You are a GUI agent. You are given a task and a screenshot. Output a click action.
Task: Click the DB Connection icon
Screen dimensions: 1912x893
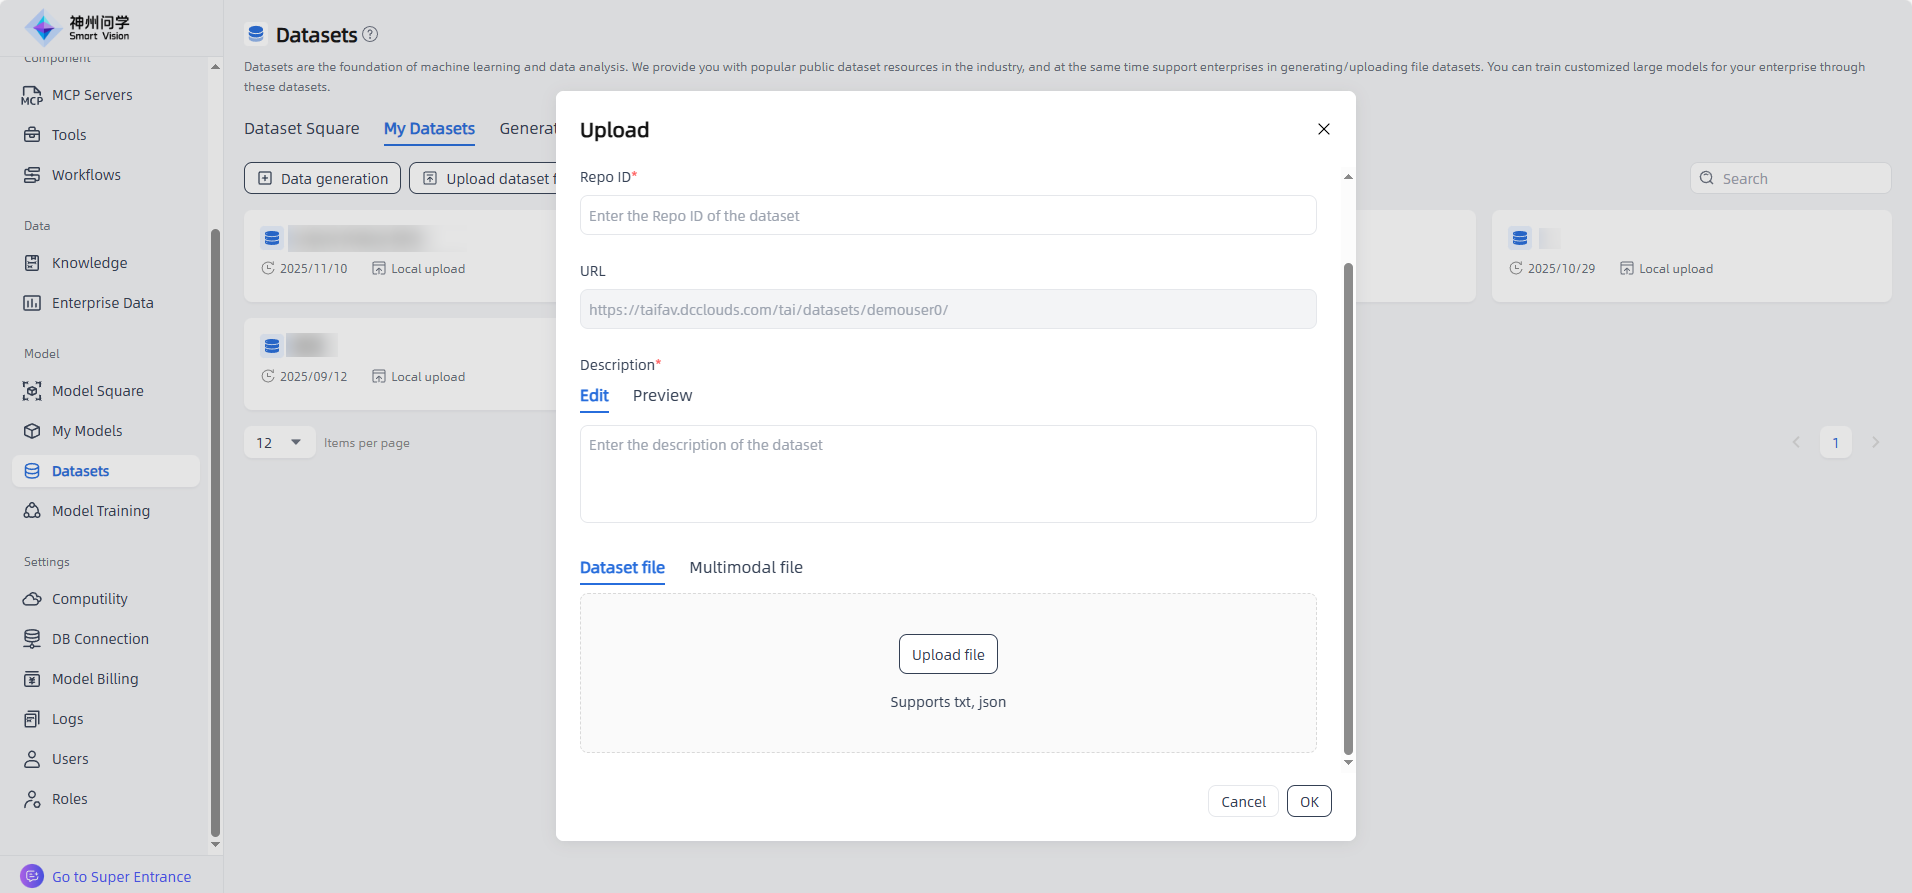click(32, 639)
